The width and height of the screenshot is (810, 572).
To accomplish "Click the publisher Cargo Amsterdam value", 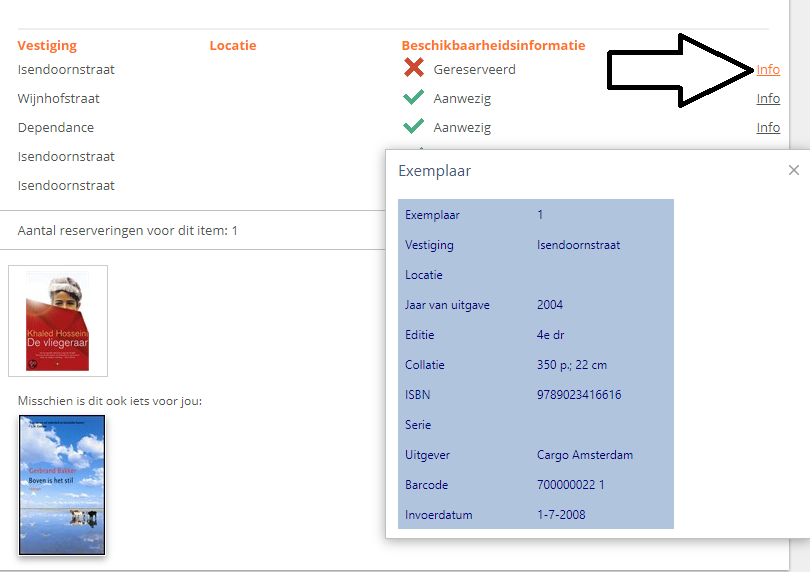I will coord(585,455).
